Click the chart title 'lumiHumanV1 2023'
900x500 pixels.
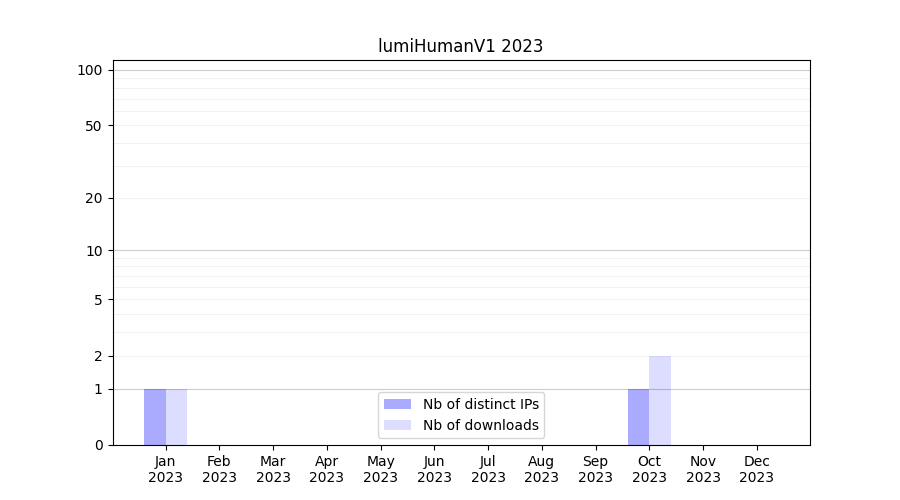(x=461, y=46)
